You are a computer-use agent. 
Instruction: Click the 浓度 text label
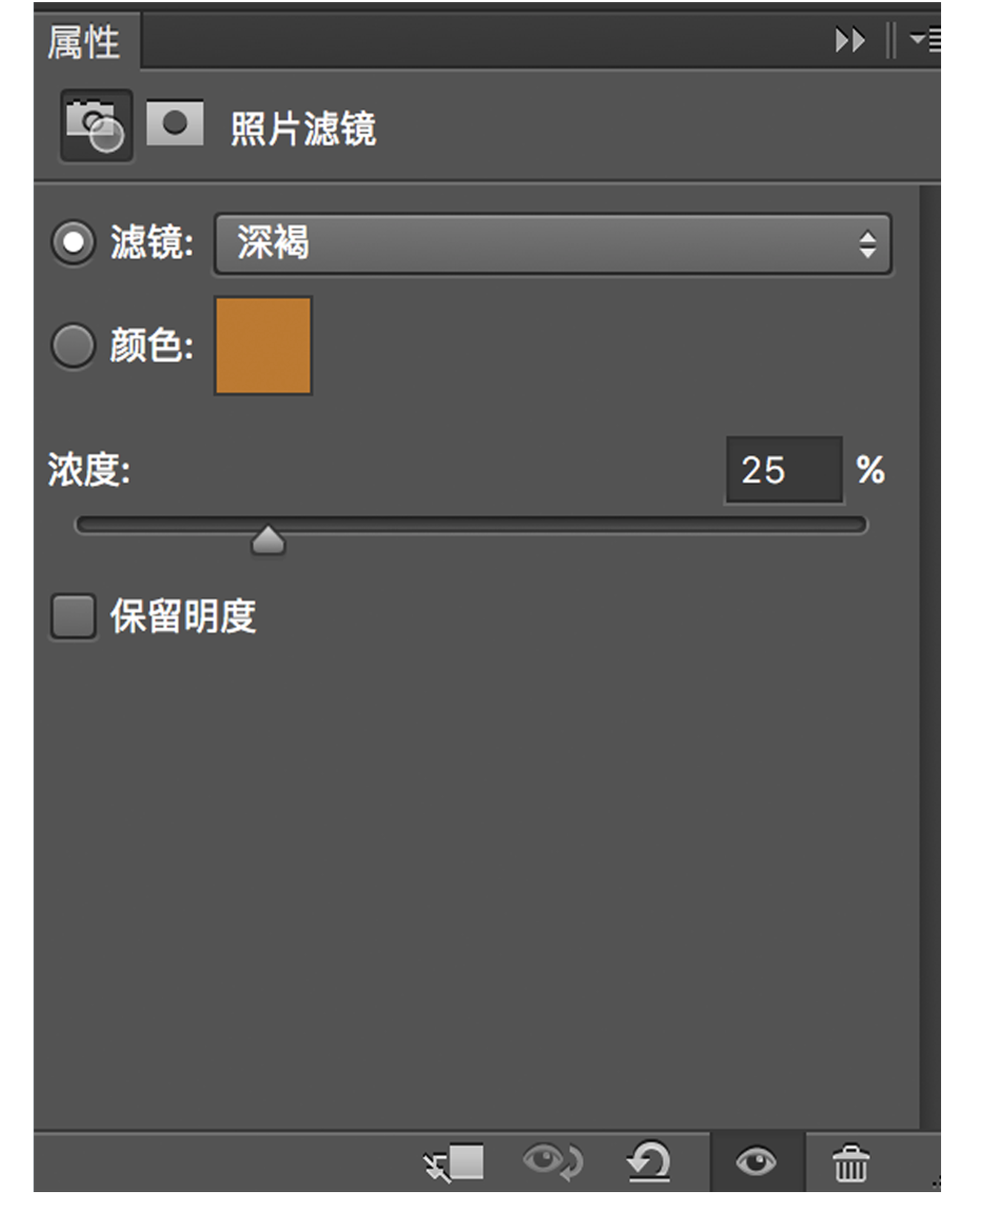click(89, 469)
